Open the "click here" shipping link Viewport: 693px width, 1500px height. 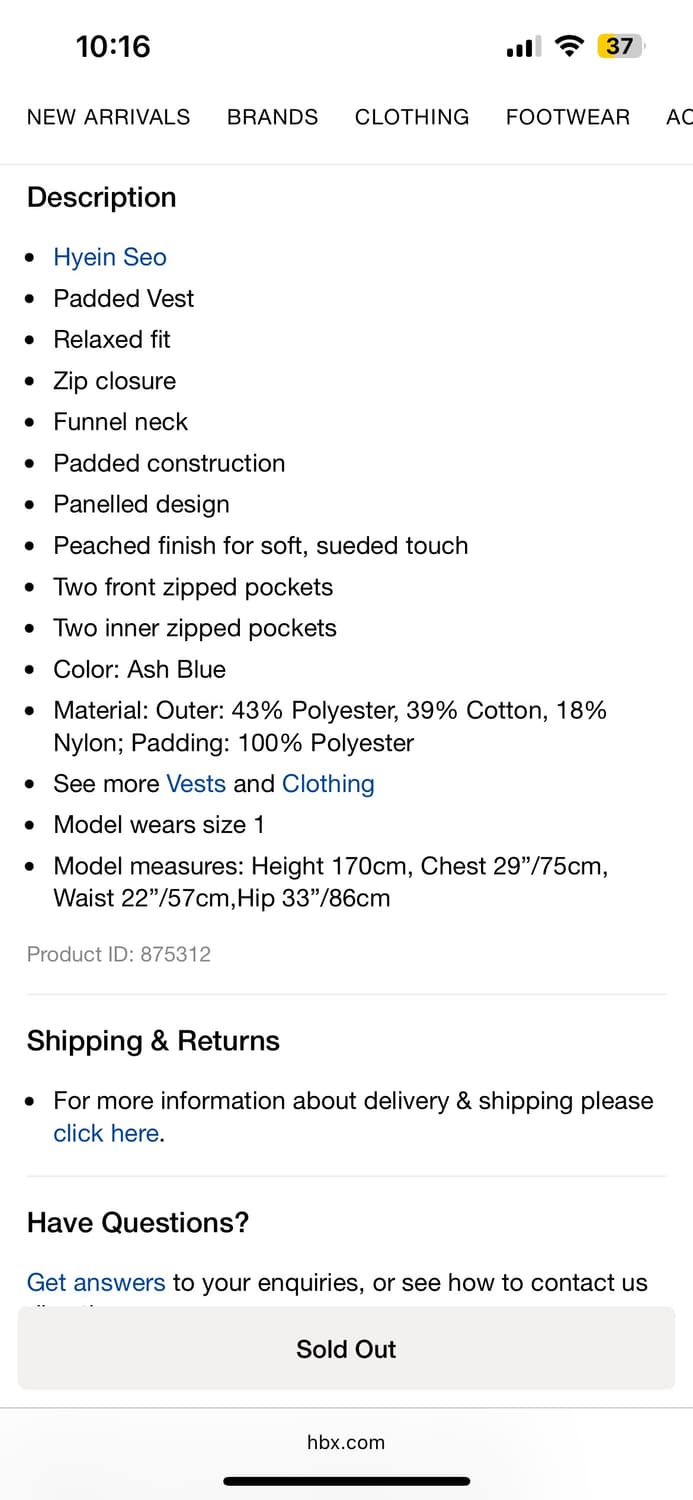coord(106,1133)
